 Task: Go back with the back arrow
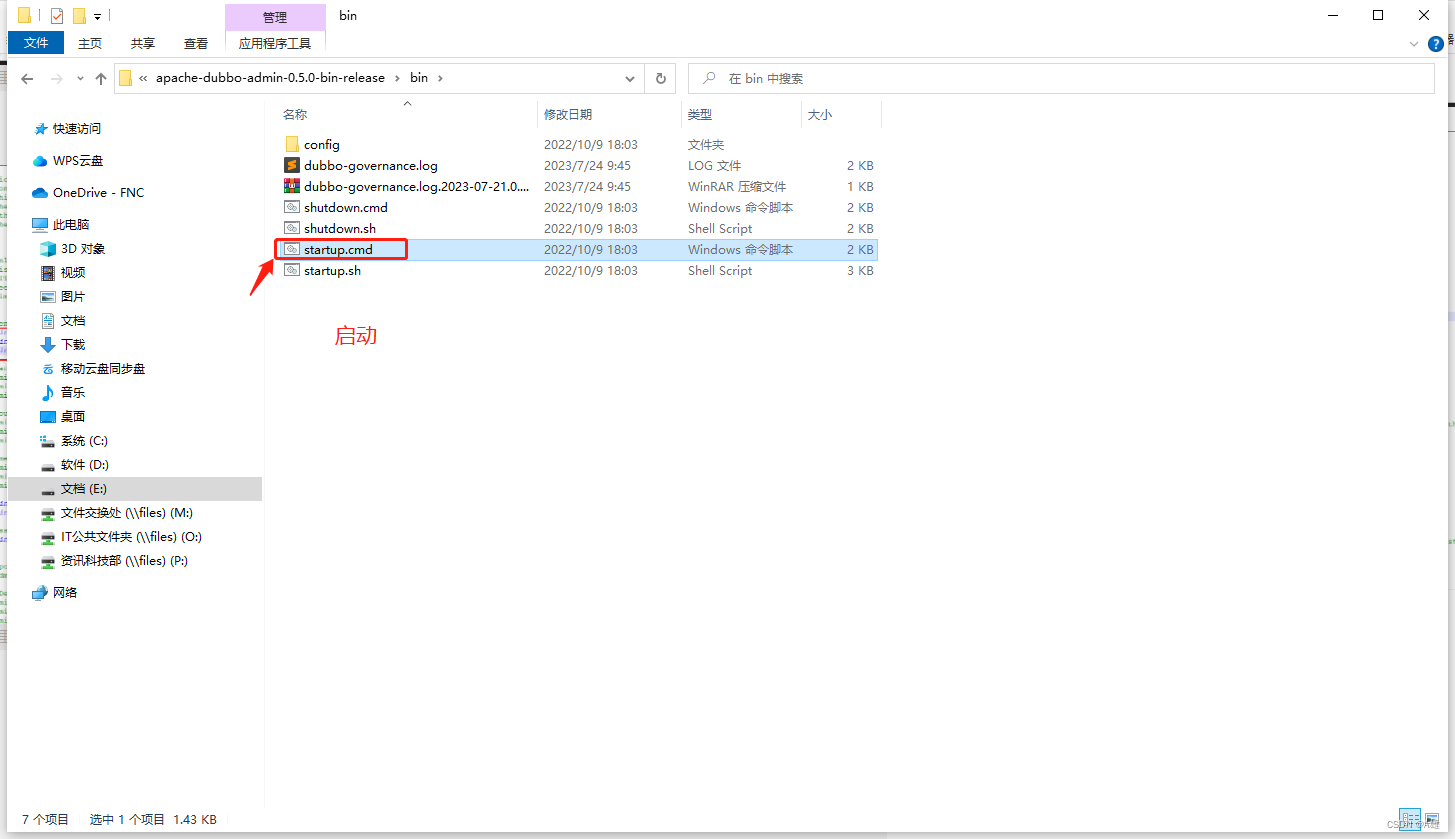[x=27, y=78]
